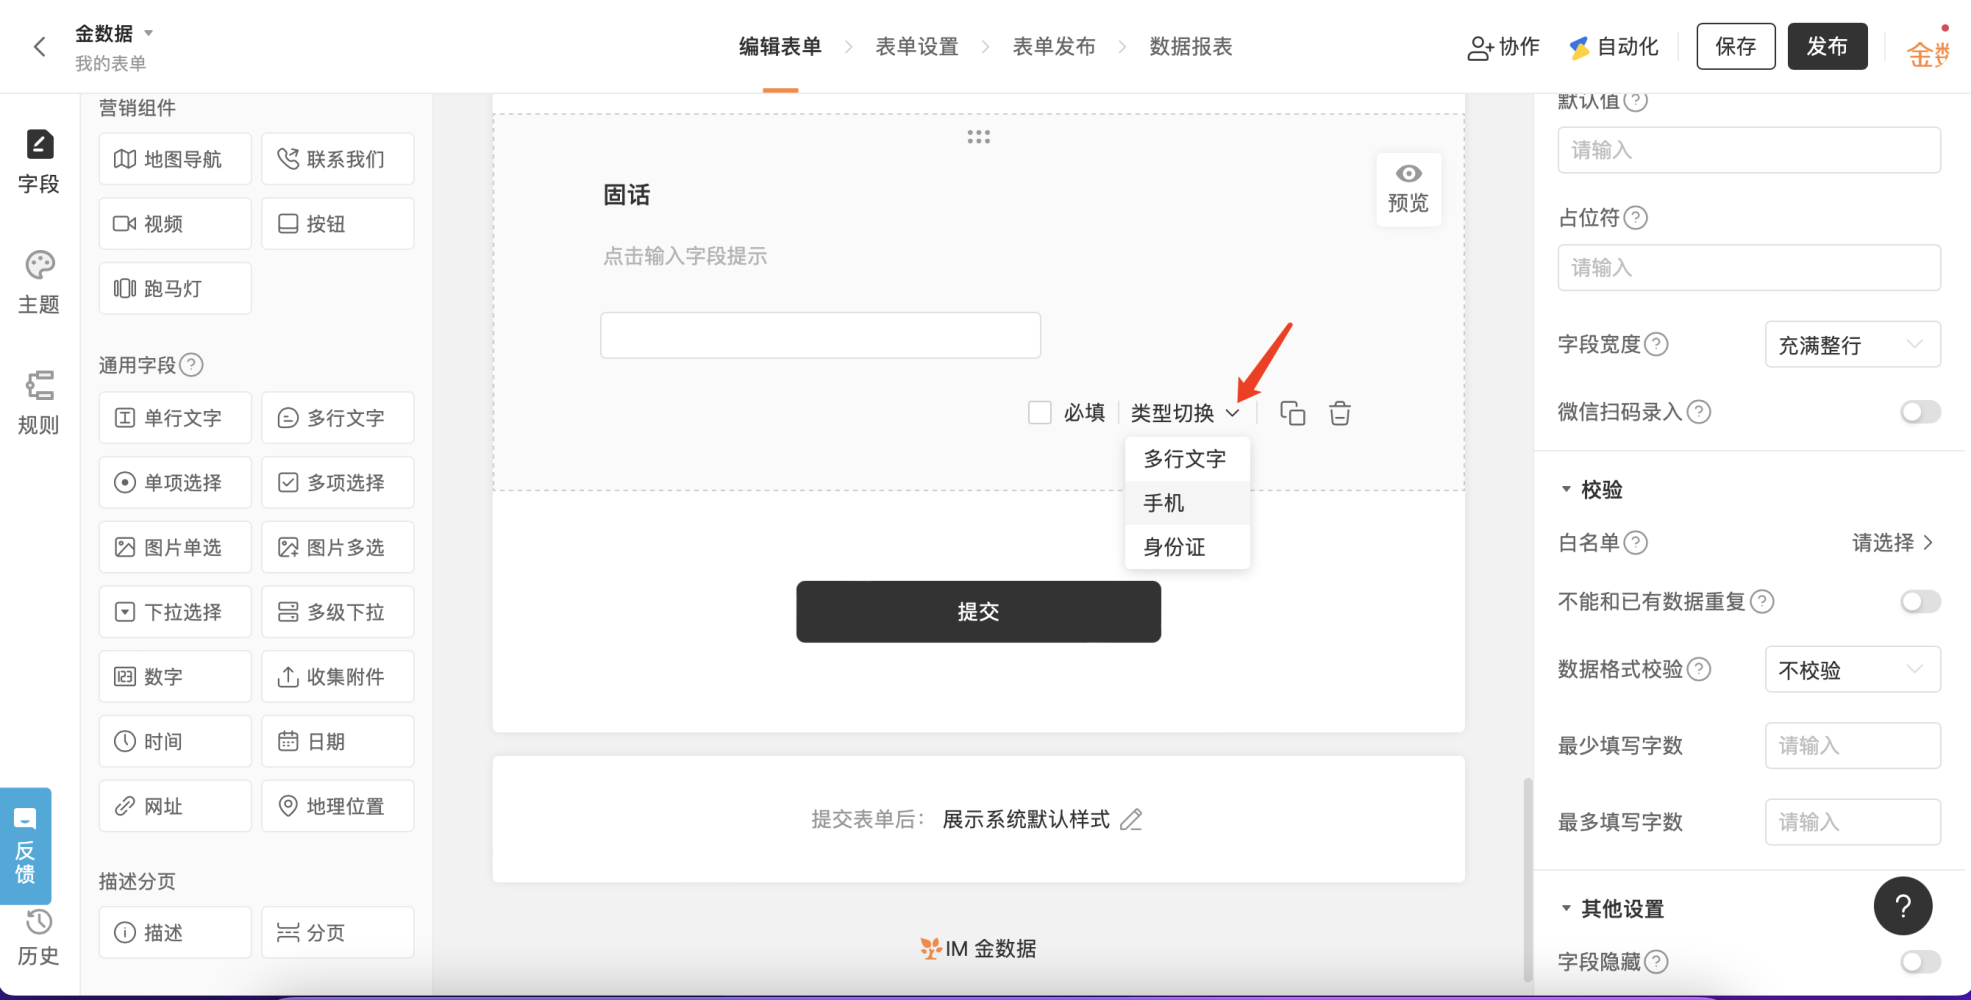
Task: Add a 多项选择 multiple choice field
Action: pos(338,483)
